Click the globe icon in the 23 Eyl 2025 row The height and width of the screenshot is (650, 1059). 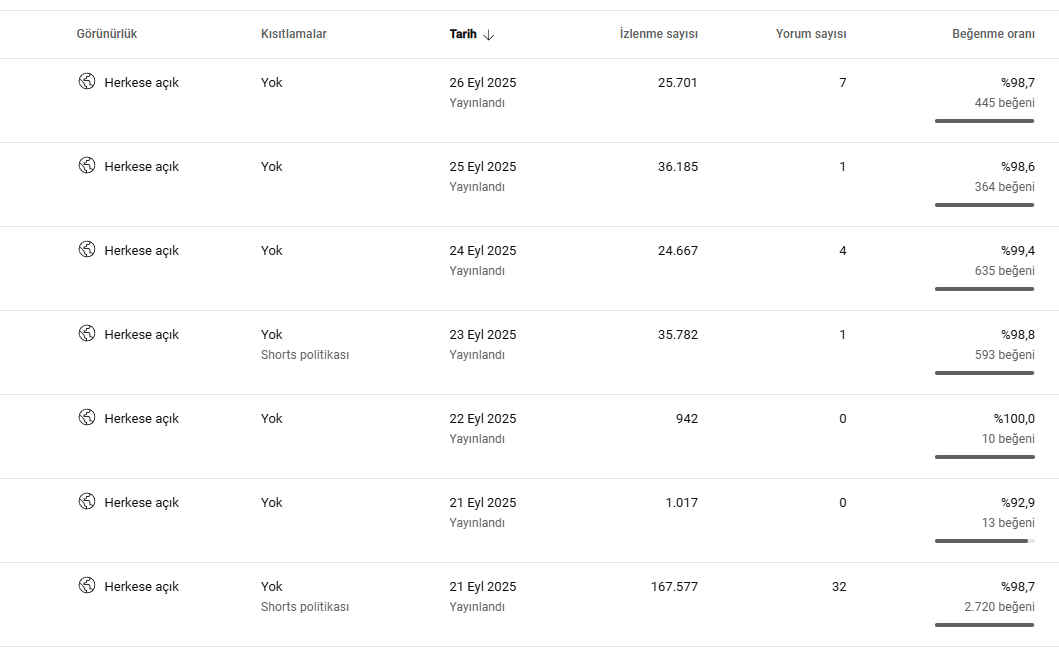pyautogui.click(x=87, y=334)
